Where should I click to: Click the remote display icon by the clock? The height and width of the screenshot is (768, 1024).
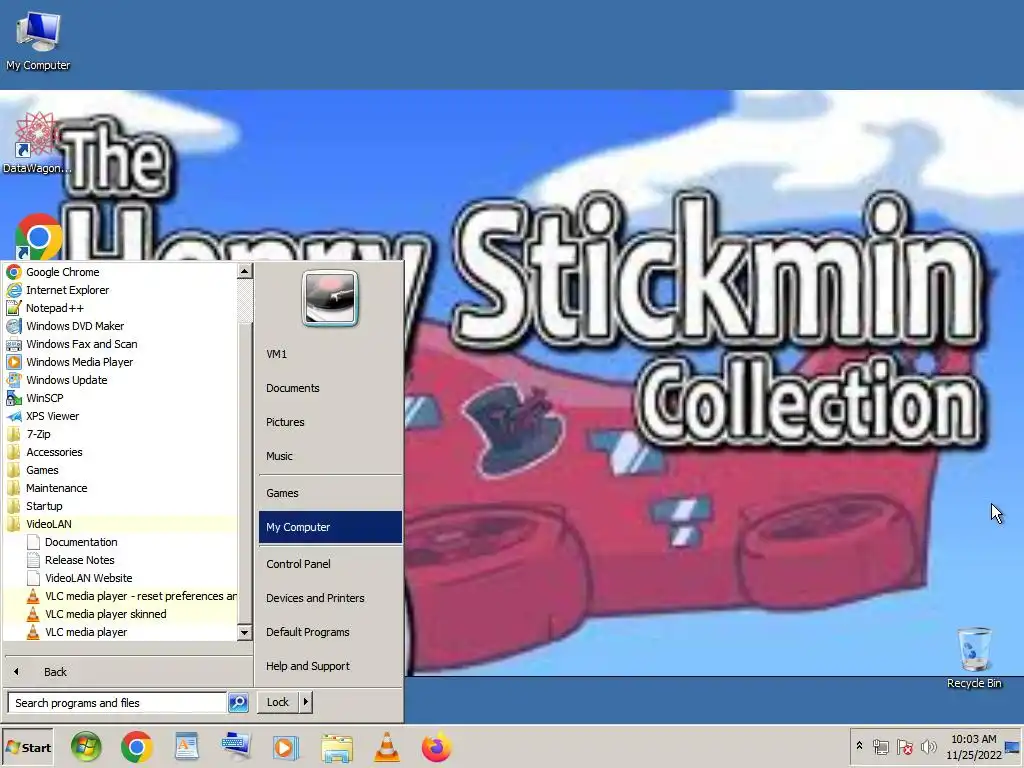click(x=1013, y=747)
